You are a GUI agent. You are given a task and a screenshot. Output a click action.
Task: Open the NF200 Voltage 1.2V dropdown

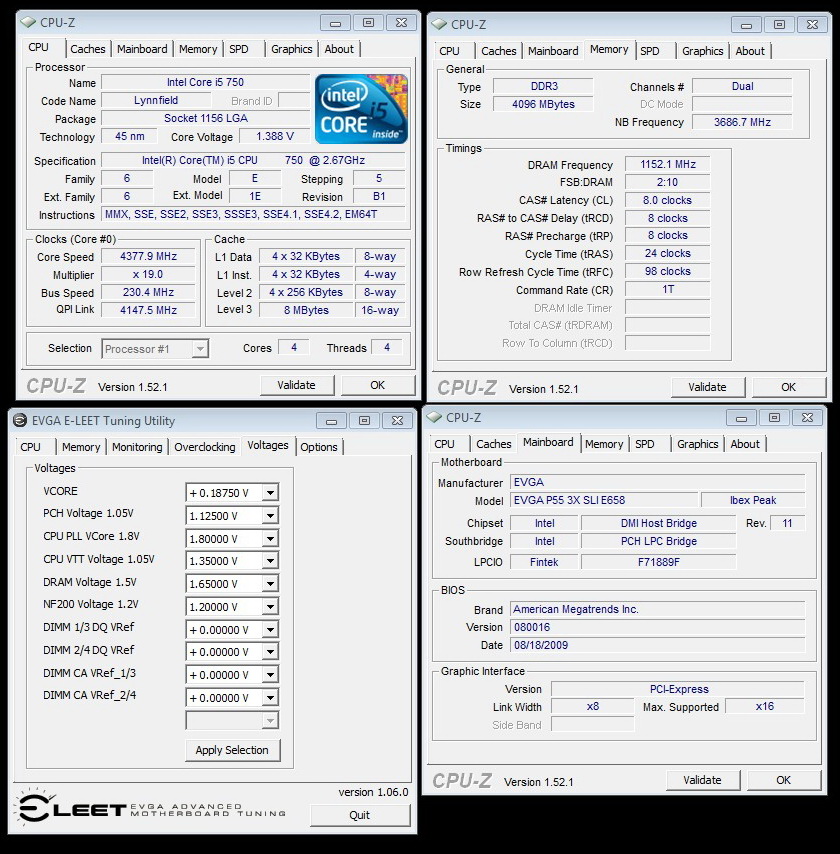[270, 607]
